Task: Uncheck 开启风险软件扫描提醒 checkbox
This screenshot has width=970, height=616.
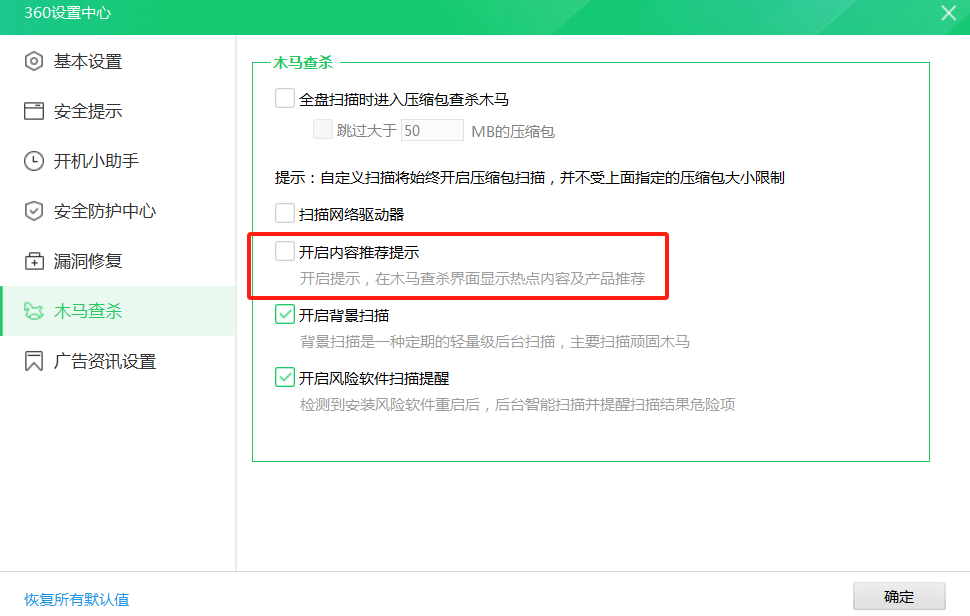Action: click(285, 377)
